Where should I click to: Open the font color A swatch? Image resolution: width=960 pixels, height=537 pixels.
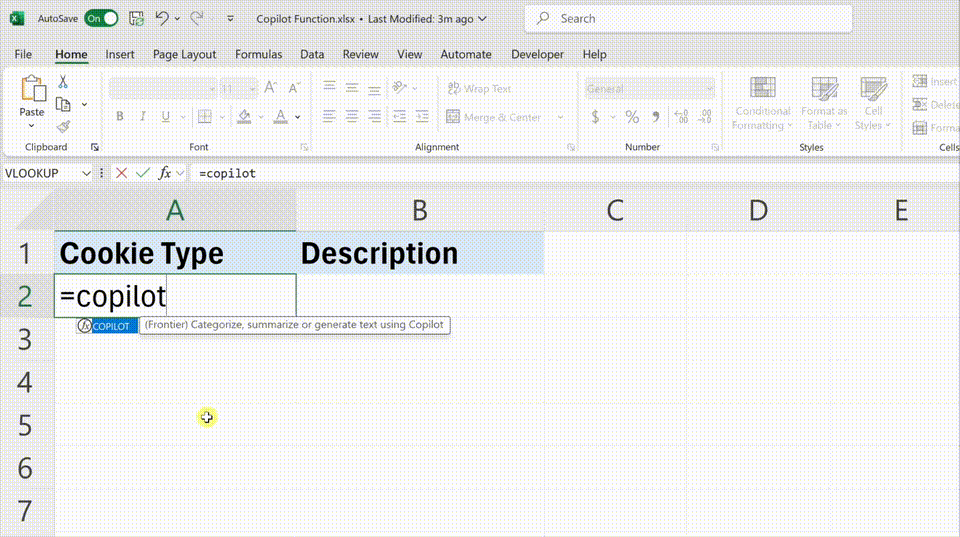(280, 116)
